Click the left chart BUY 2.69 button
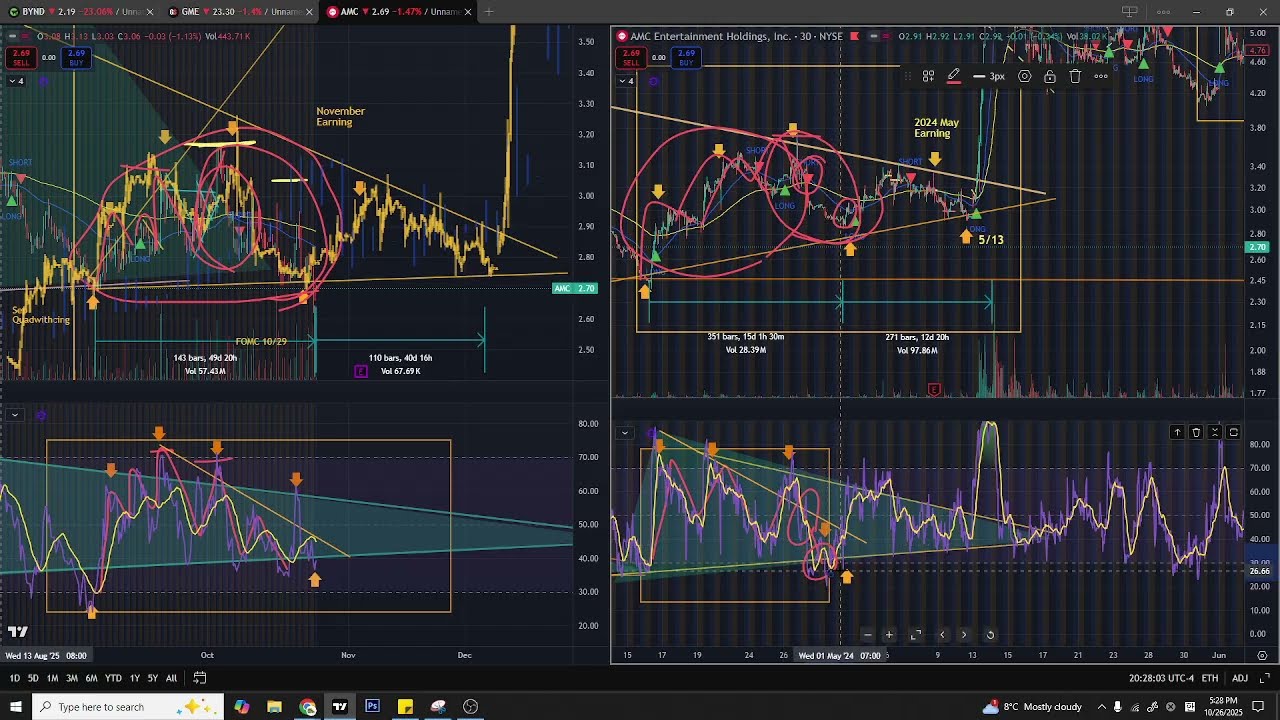The width and height of the screenshot is (1280, 720). click(76, 58)
